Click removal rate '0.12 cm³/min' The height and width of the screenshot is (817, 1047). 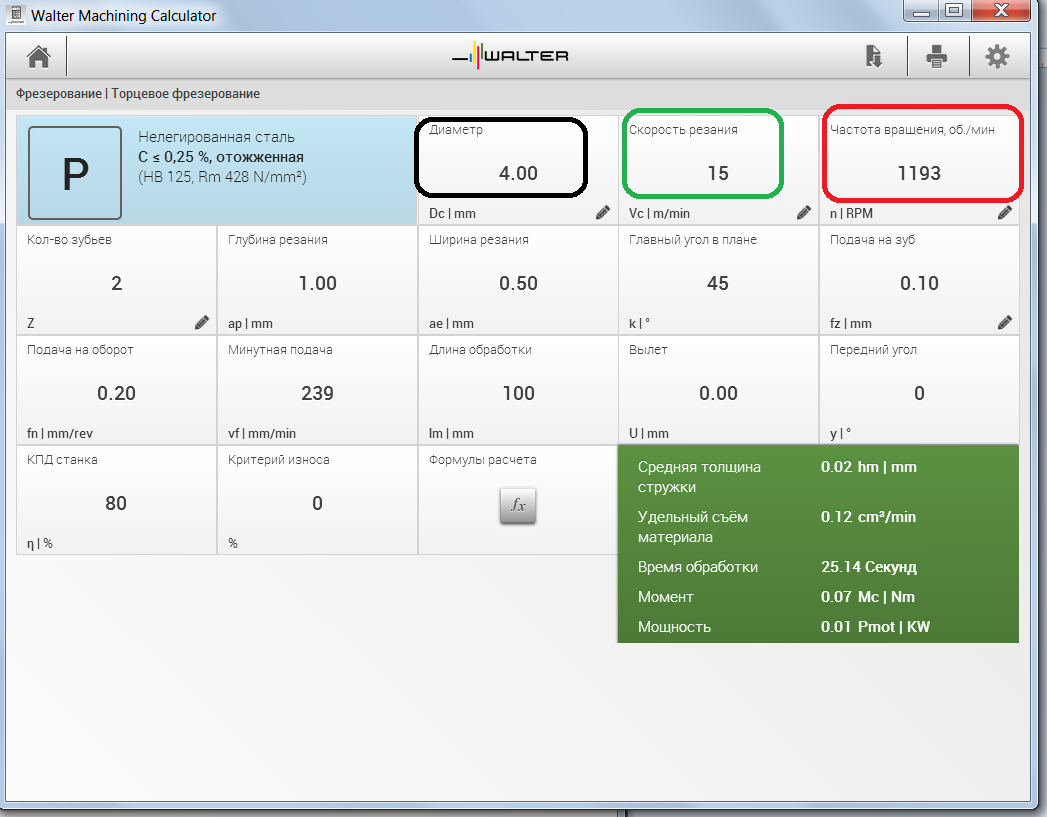tap(868, 517)
